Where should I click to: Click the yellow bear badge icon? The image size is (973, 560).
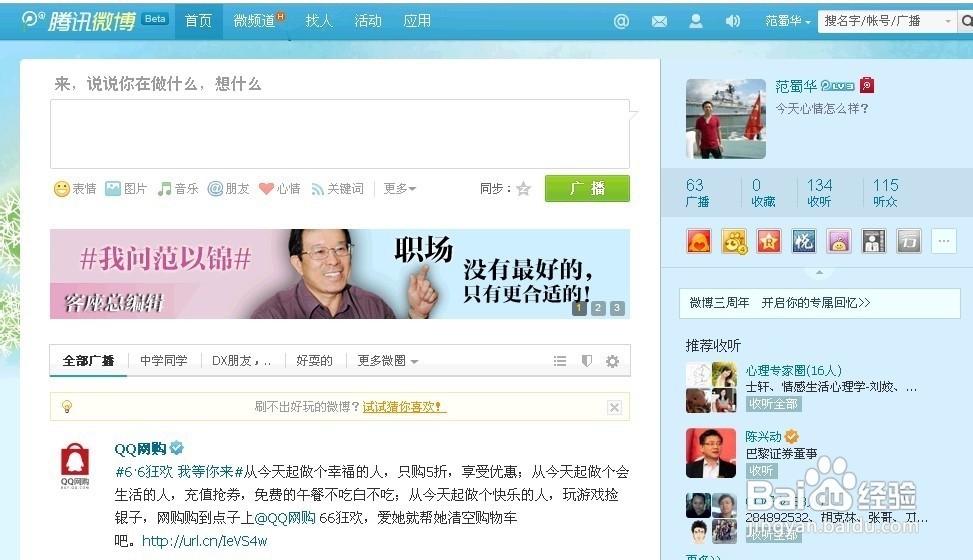click(734, 241)
